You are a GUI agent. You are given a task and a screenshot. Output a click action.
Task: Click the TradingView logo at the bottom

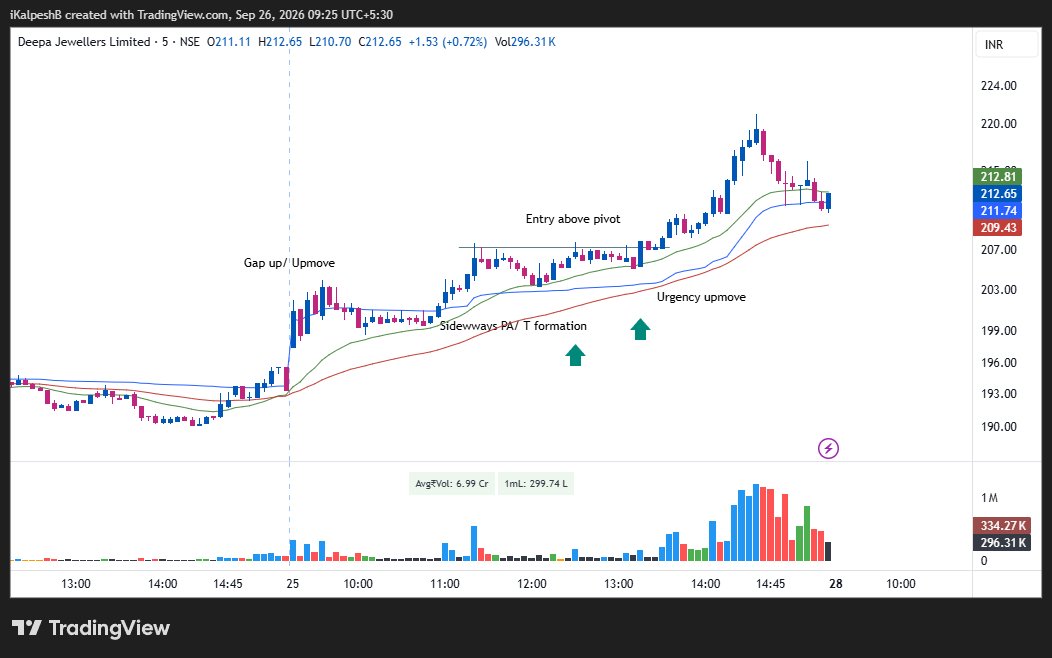point(91,628)
